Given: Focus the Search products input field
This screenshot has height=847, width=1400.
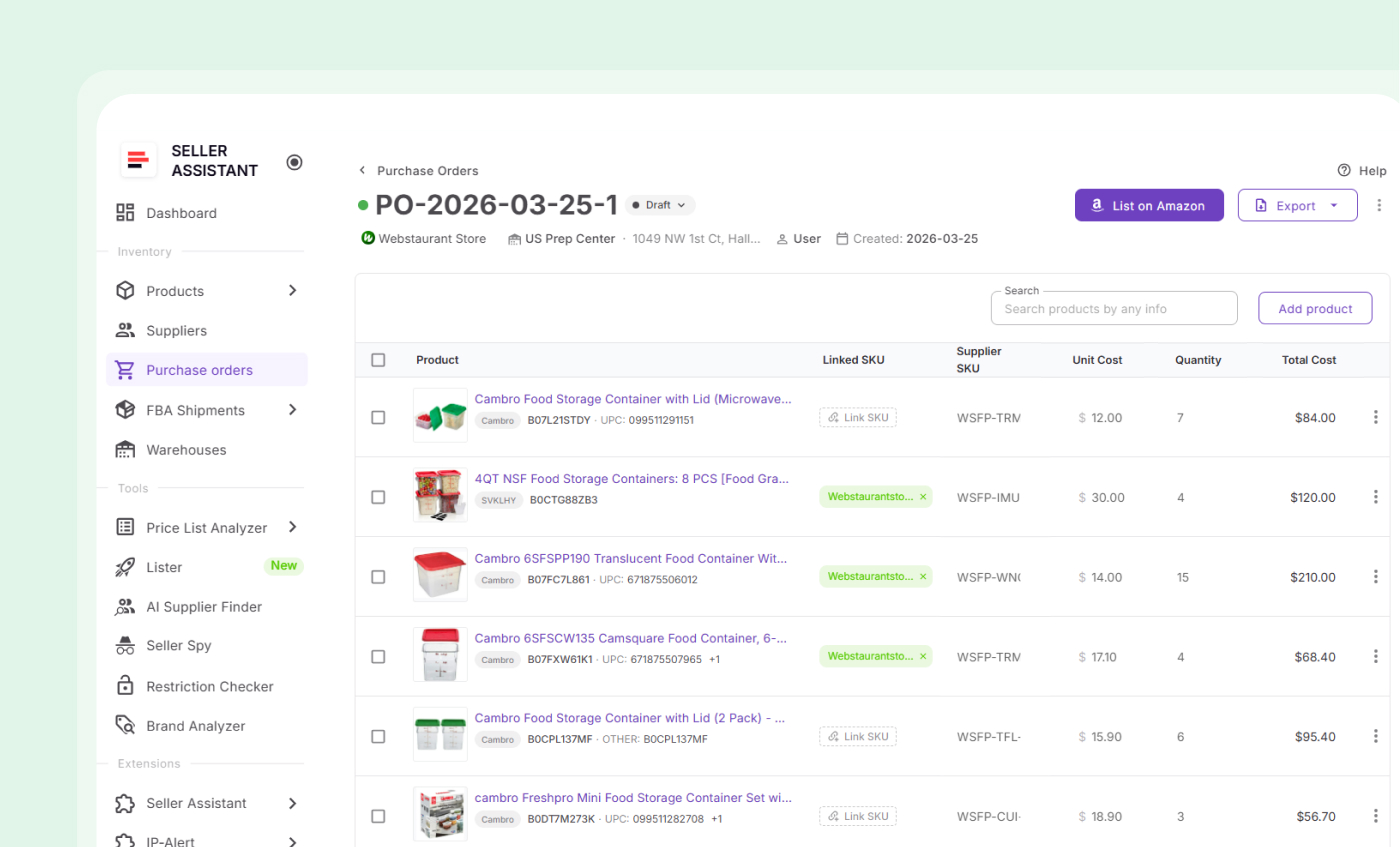Looking at the screenshot, I should coord(1114,309).
